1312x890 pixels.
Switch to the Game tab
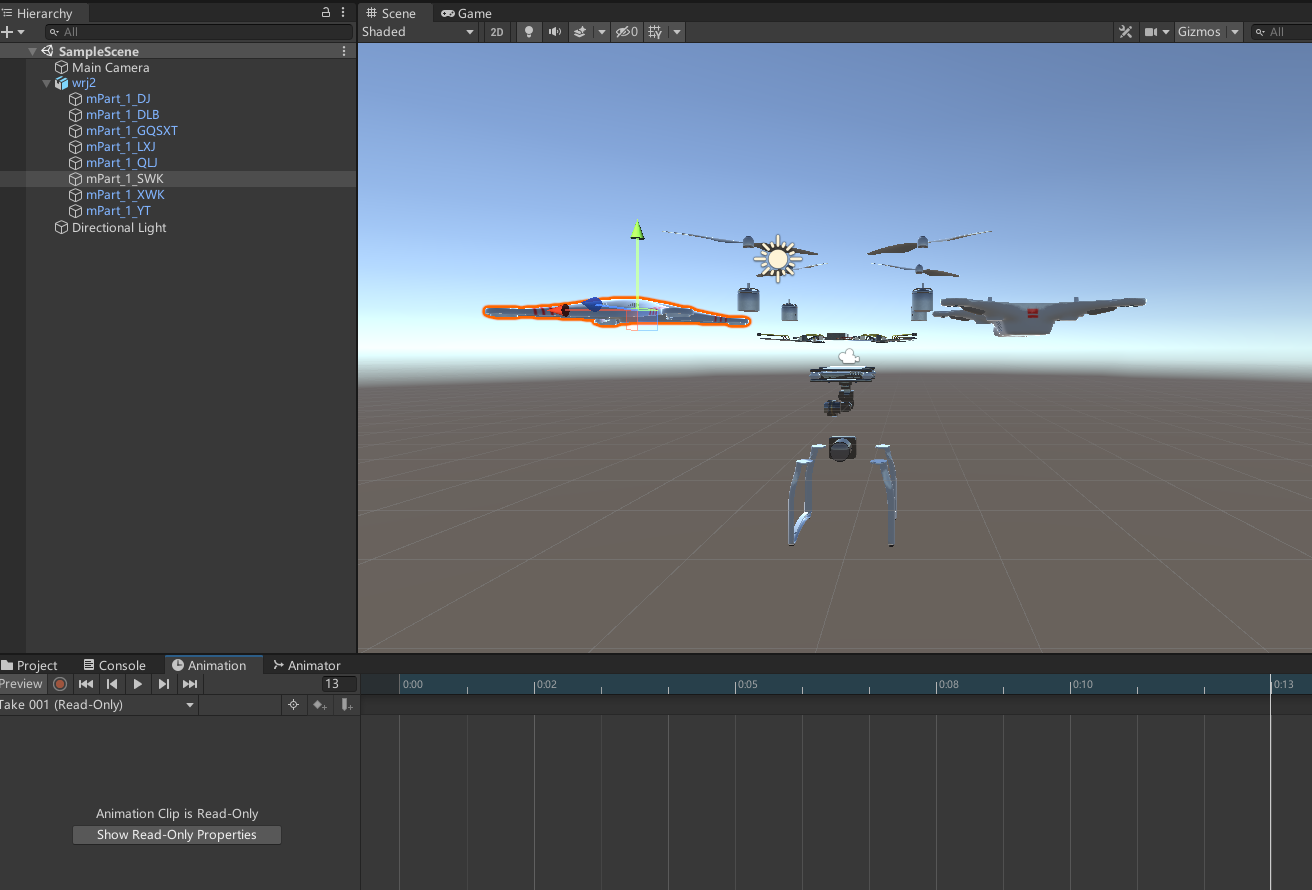point(466,13)
